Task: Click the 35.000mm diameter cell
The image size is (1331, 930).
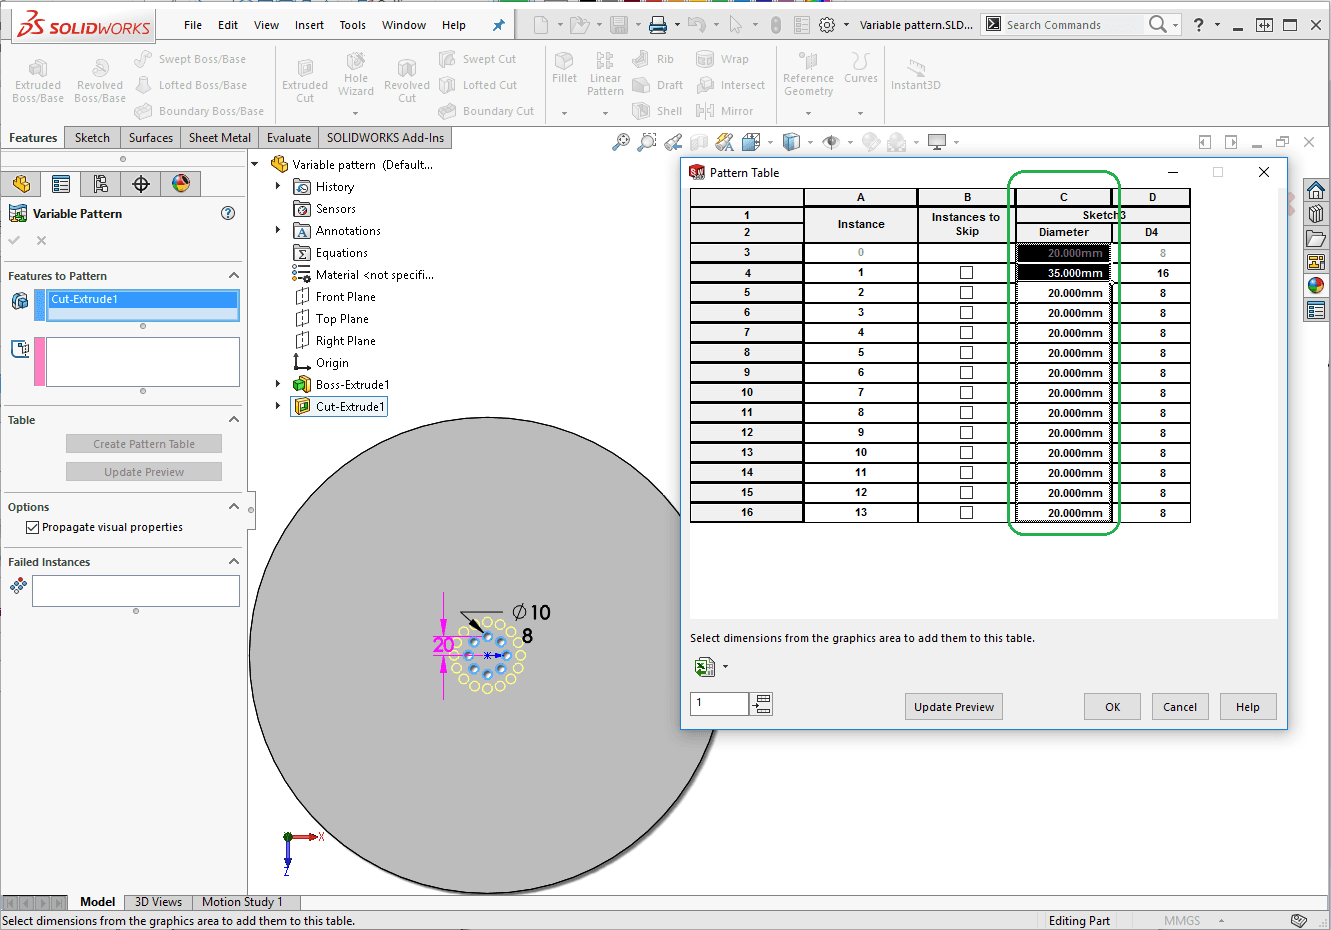Action: coord(1064,273)
